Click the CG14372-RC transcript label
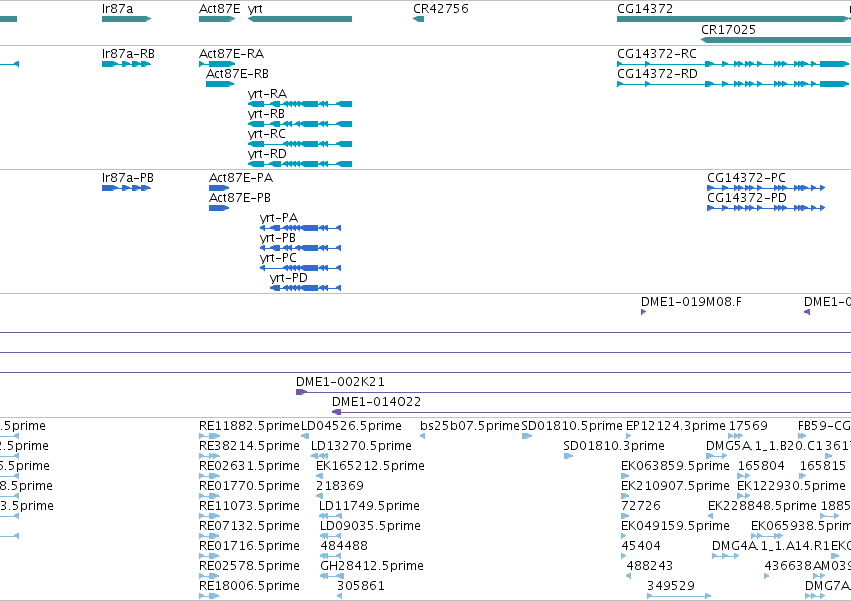 (657, 54)
